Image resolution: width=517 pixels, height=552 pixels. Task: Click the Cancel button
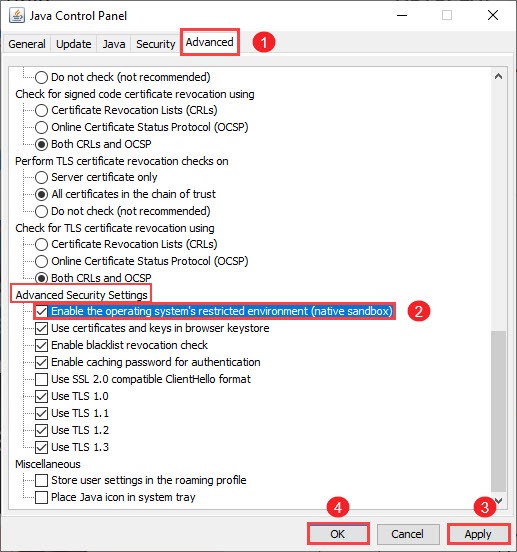click(408, 534)
